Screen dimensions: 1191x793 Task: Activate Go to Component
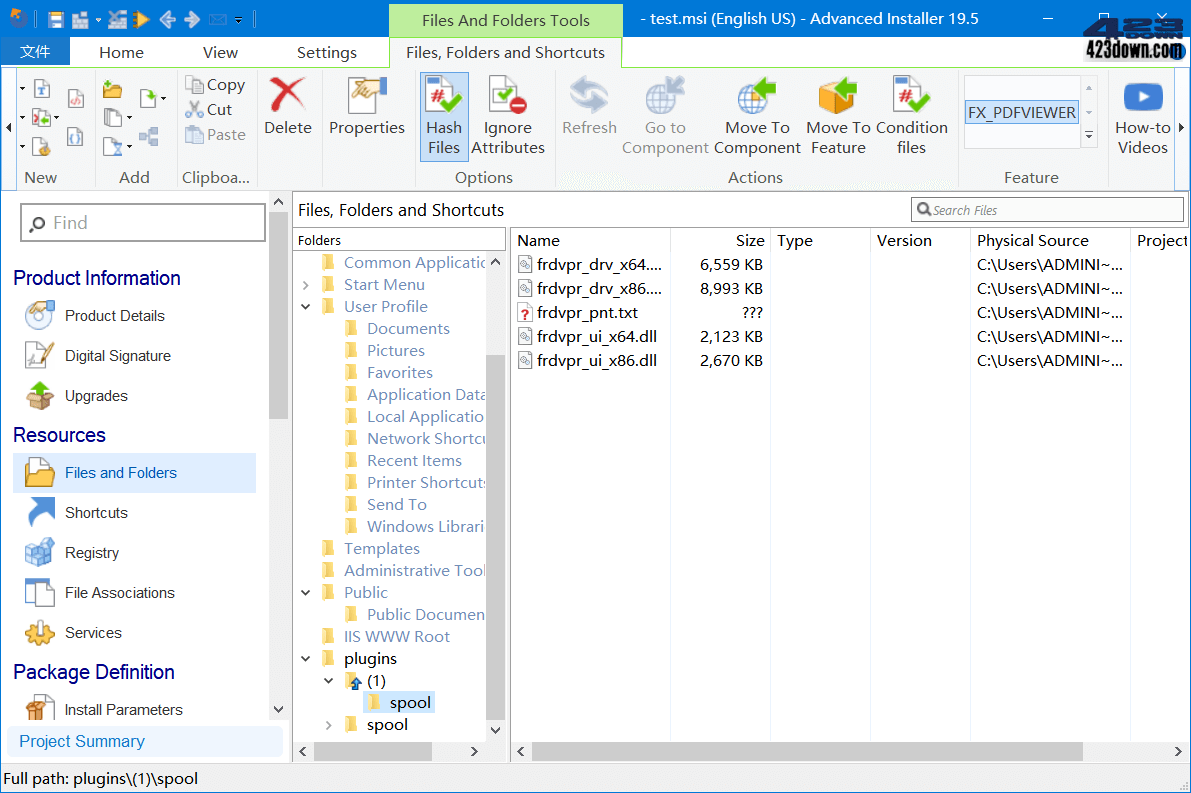pos(664,115)
